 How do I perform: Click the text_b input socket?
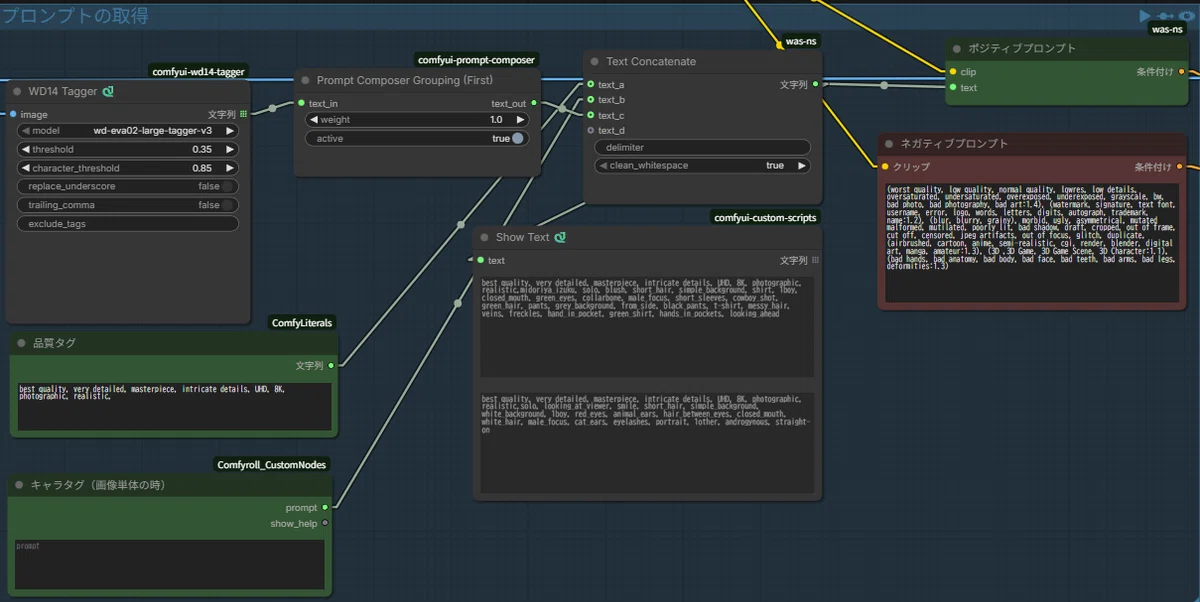[x=590, y=100]
